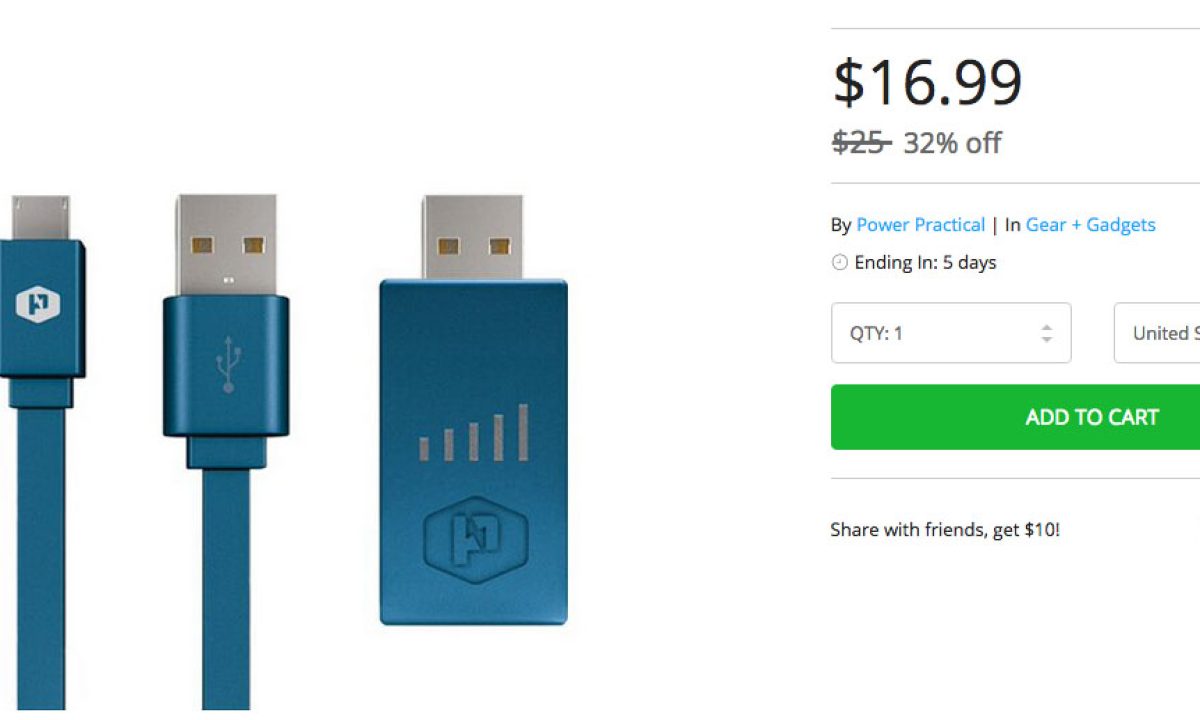Image resolution: width=1200 pixels, height=720 pixels.
Task: Click the clock icon beside Ending In
Action: 839,263
